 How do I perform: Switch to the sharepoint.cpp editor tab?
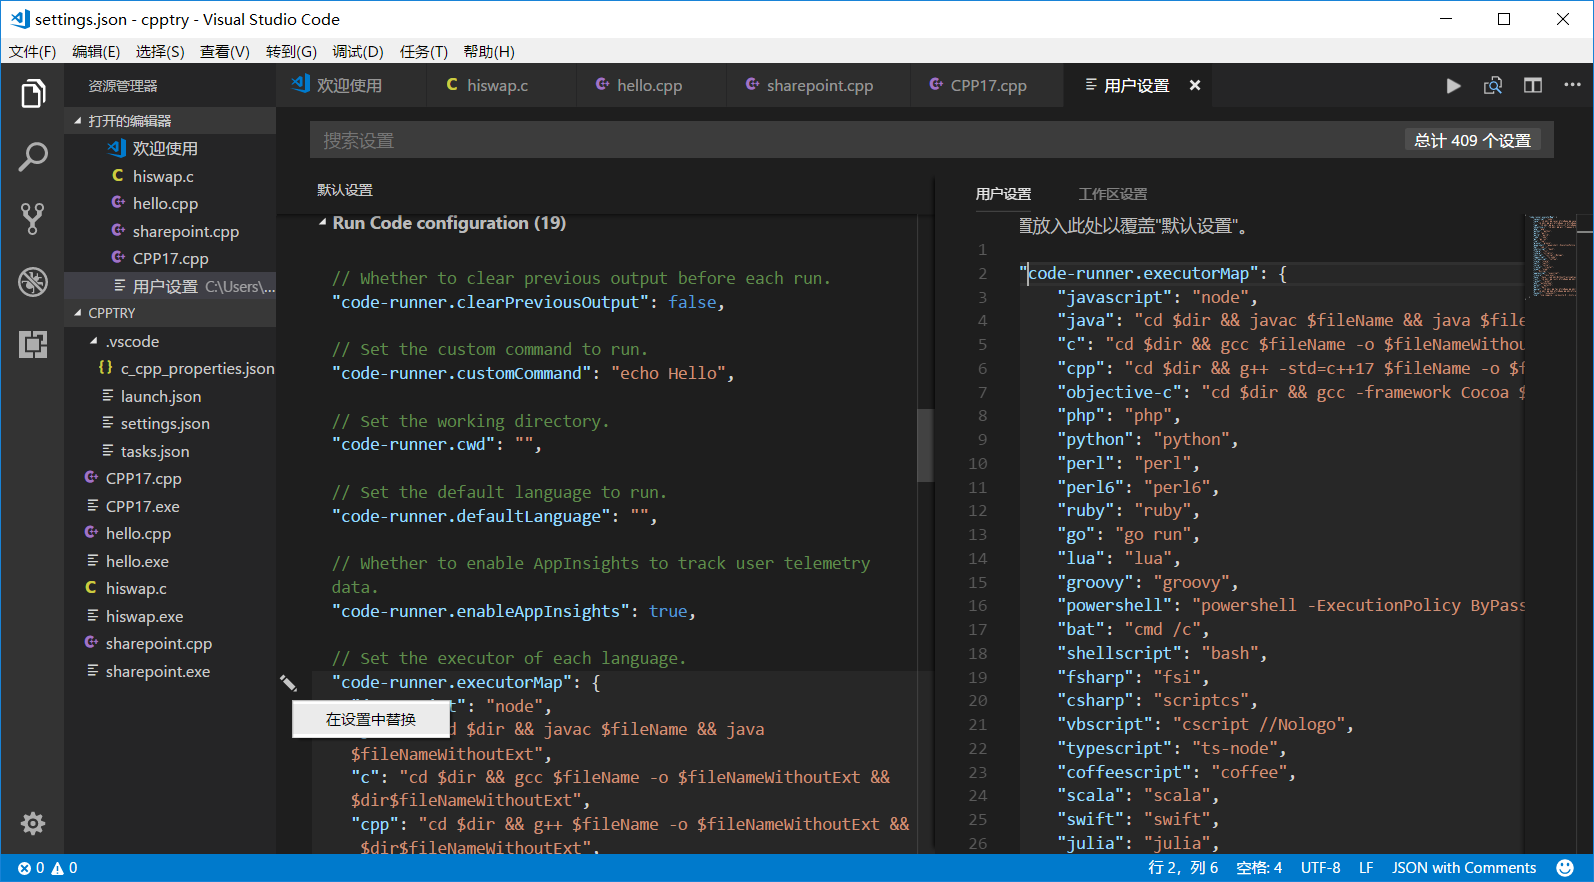[818, 86]
